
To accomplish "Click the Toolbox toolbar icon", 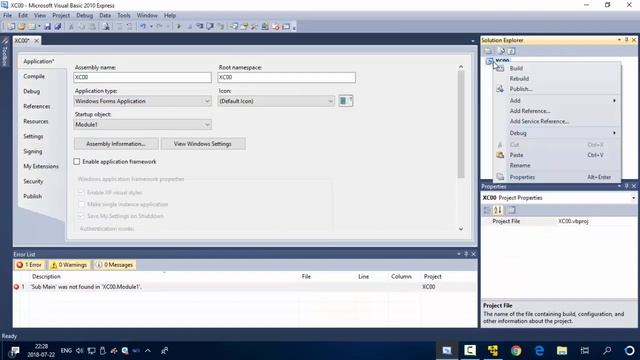I will tap(254, 27).
